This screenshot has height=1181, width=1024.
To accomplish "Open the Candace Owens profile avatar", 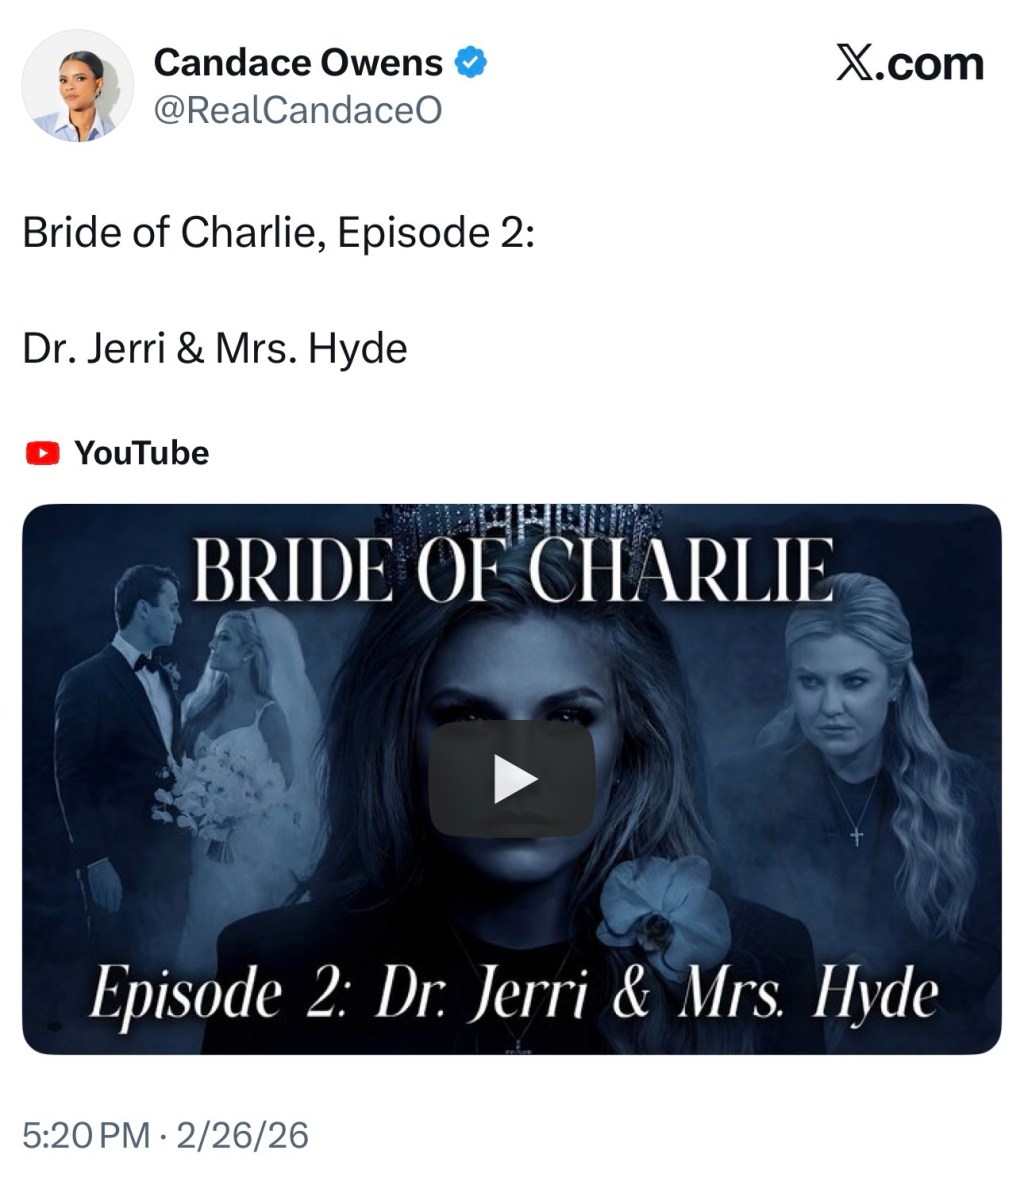I will [x=78, y=86].
